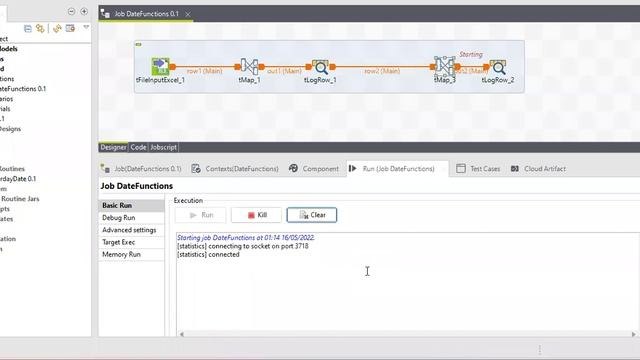Click the filter icon in the repository toolbar

(70, 28)
